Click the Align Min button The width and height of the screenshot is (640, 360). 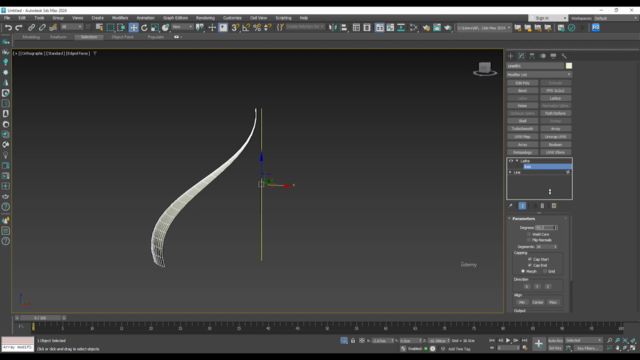tap(522, 302)
